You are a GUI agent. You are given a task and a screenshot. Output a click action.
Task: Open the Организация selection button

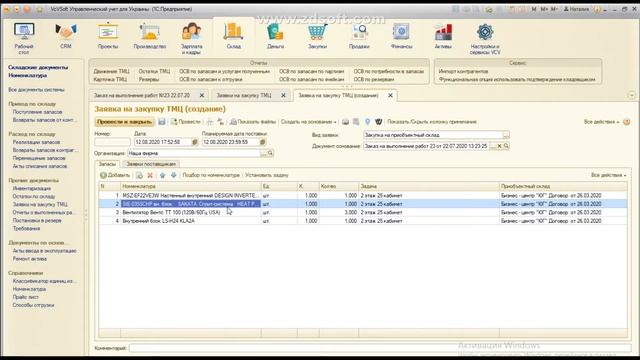tap(263, 153)
